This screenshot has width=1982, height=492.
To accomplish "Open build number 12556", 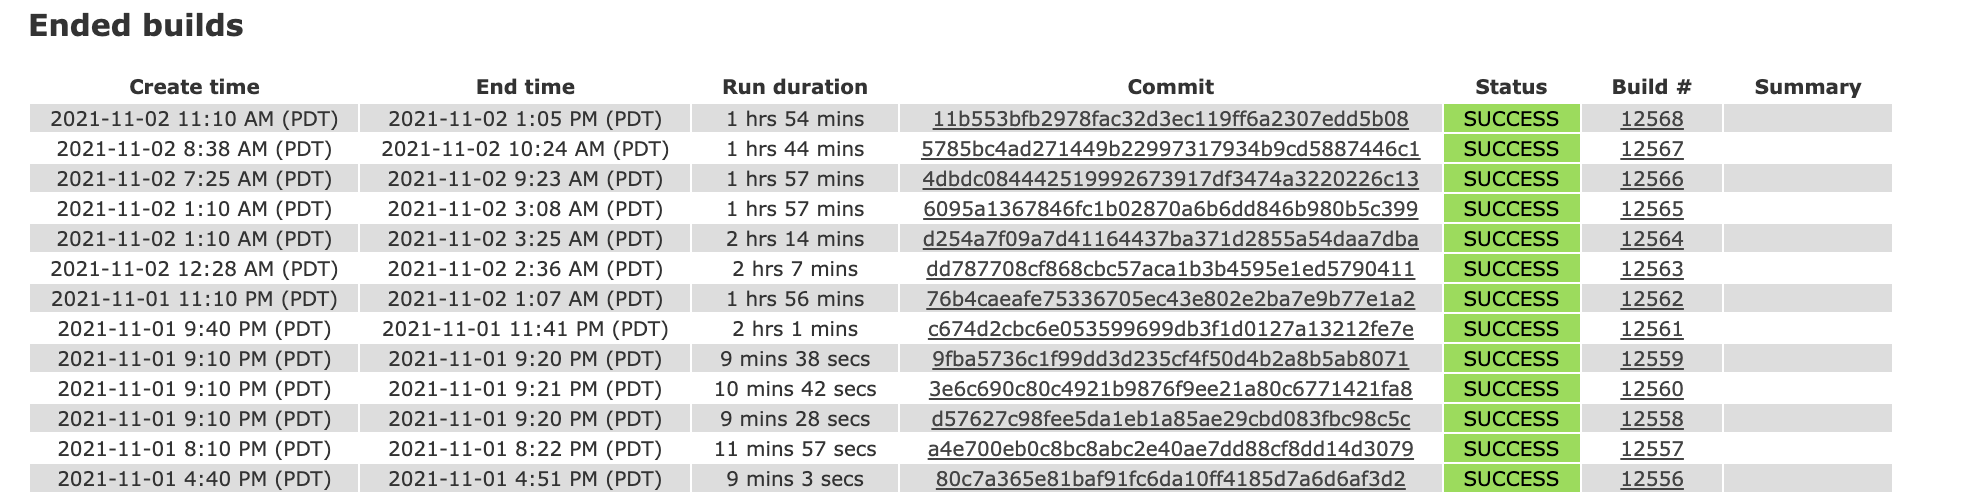I will [x=1651, y=479].
